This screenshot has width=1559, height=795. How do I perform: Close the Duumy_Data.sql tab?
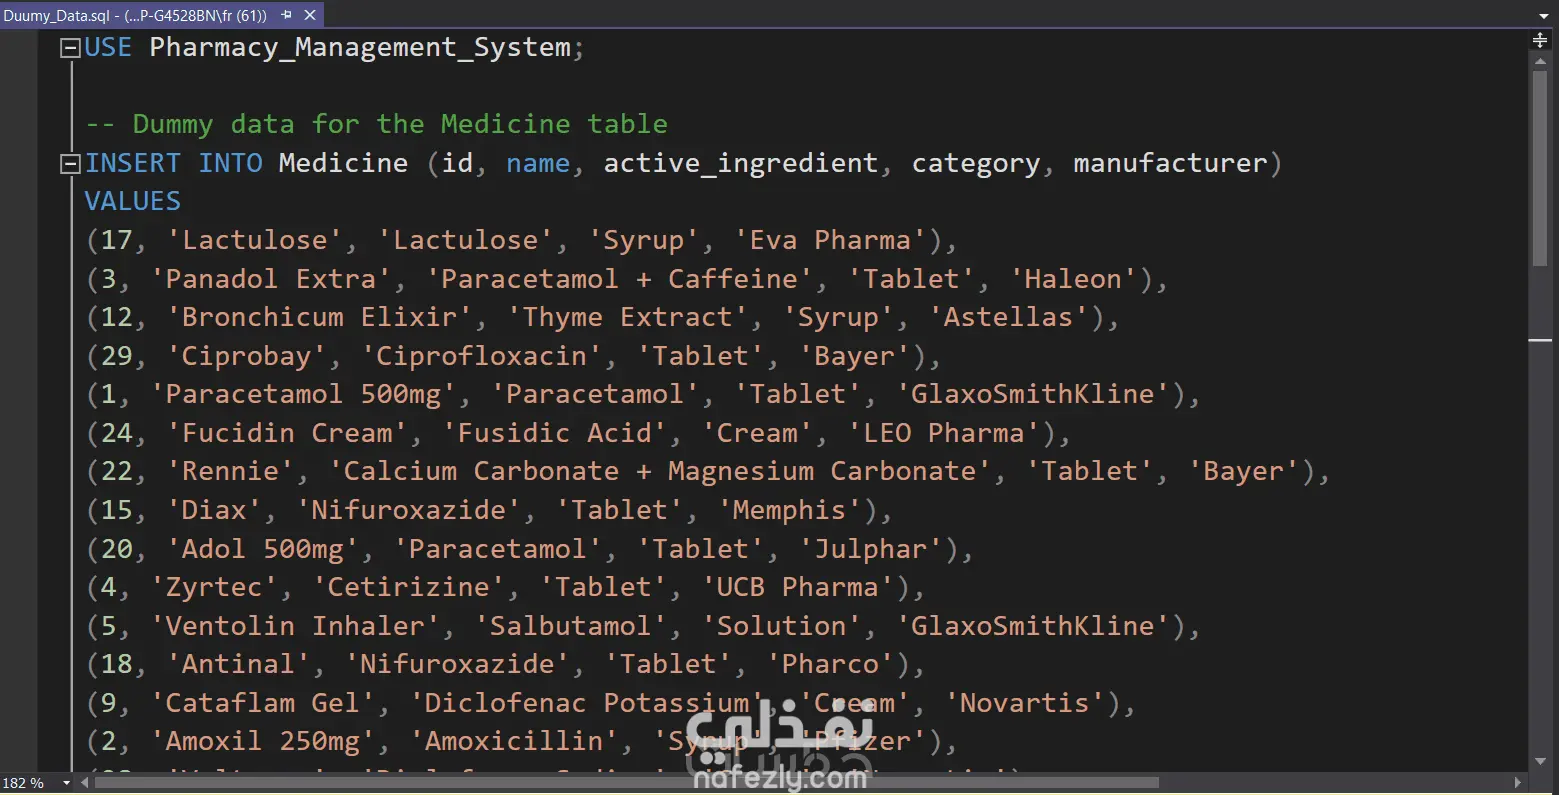point(310,15)
